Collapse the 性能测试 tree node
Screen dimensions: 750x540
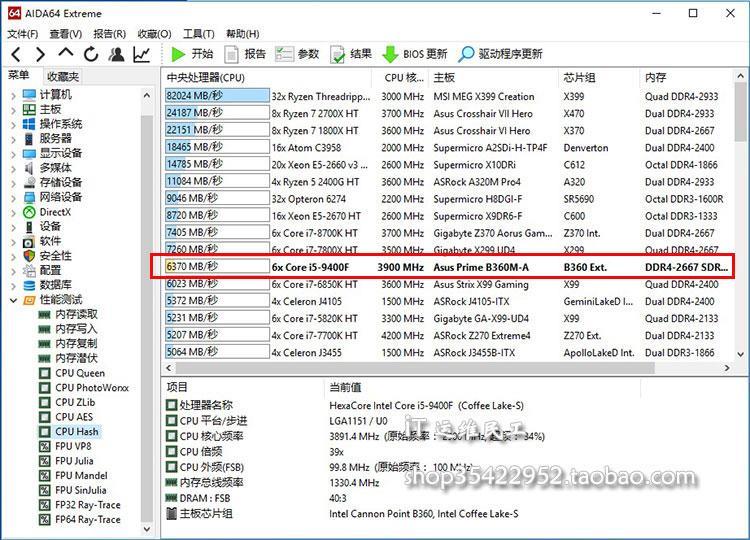click(x=13, y=300)
